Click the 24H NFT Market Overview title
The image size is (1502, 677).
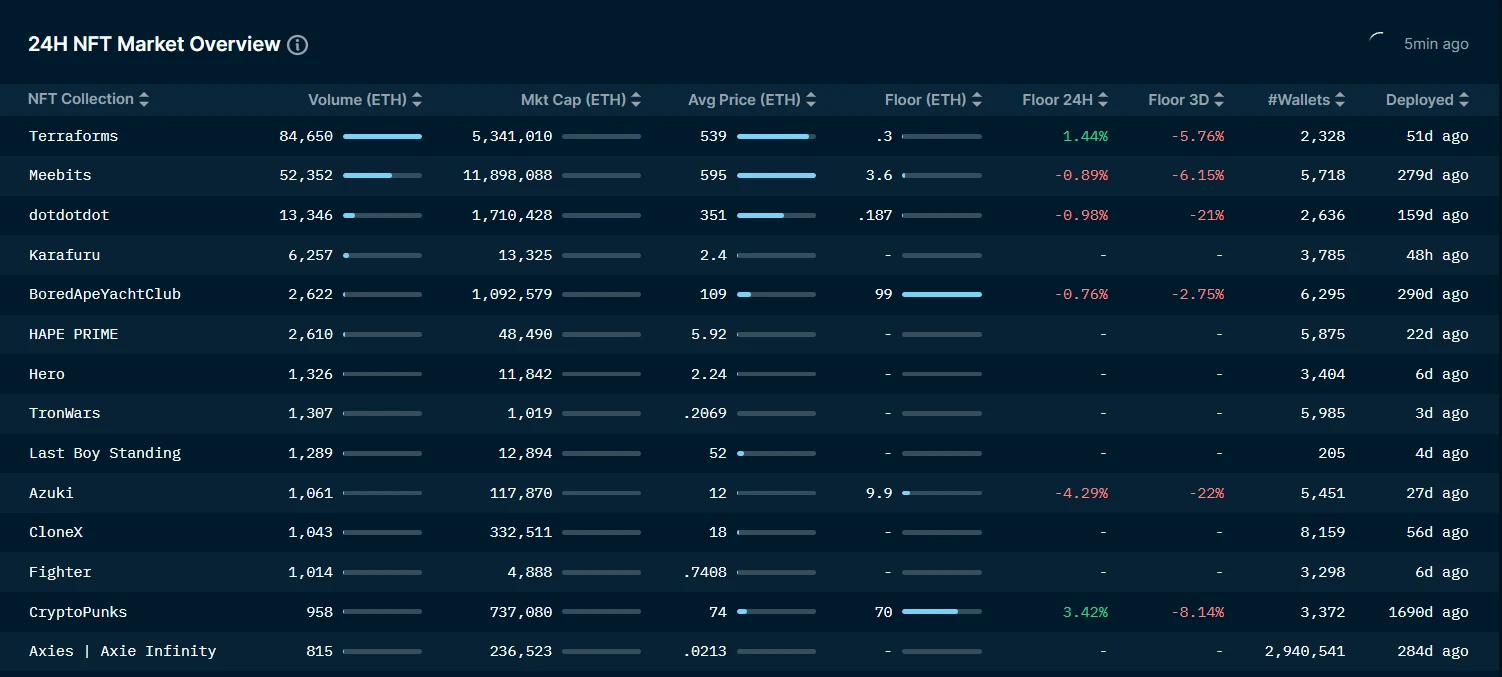(x=154, y=44)
